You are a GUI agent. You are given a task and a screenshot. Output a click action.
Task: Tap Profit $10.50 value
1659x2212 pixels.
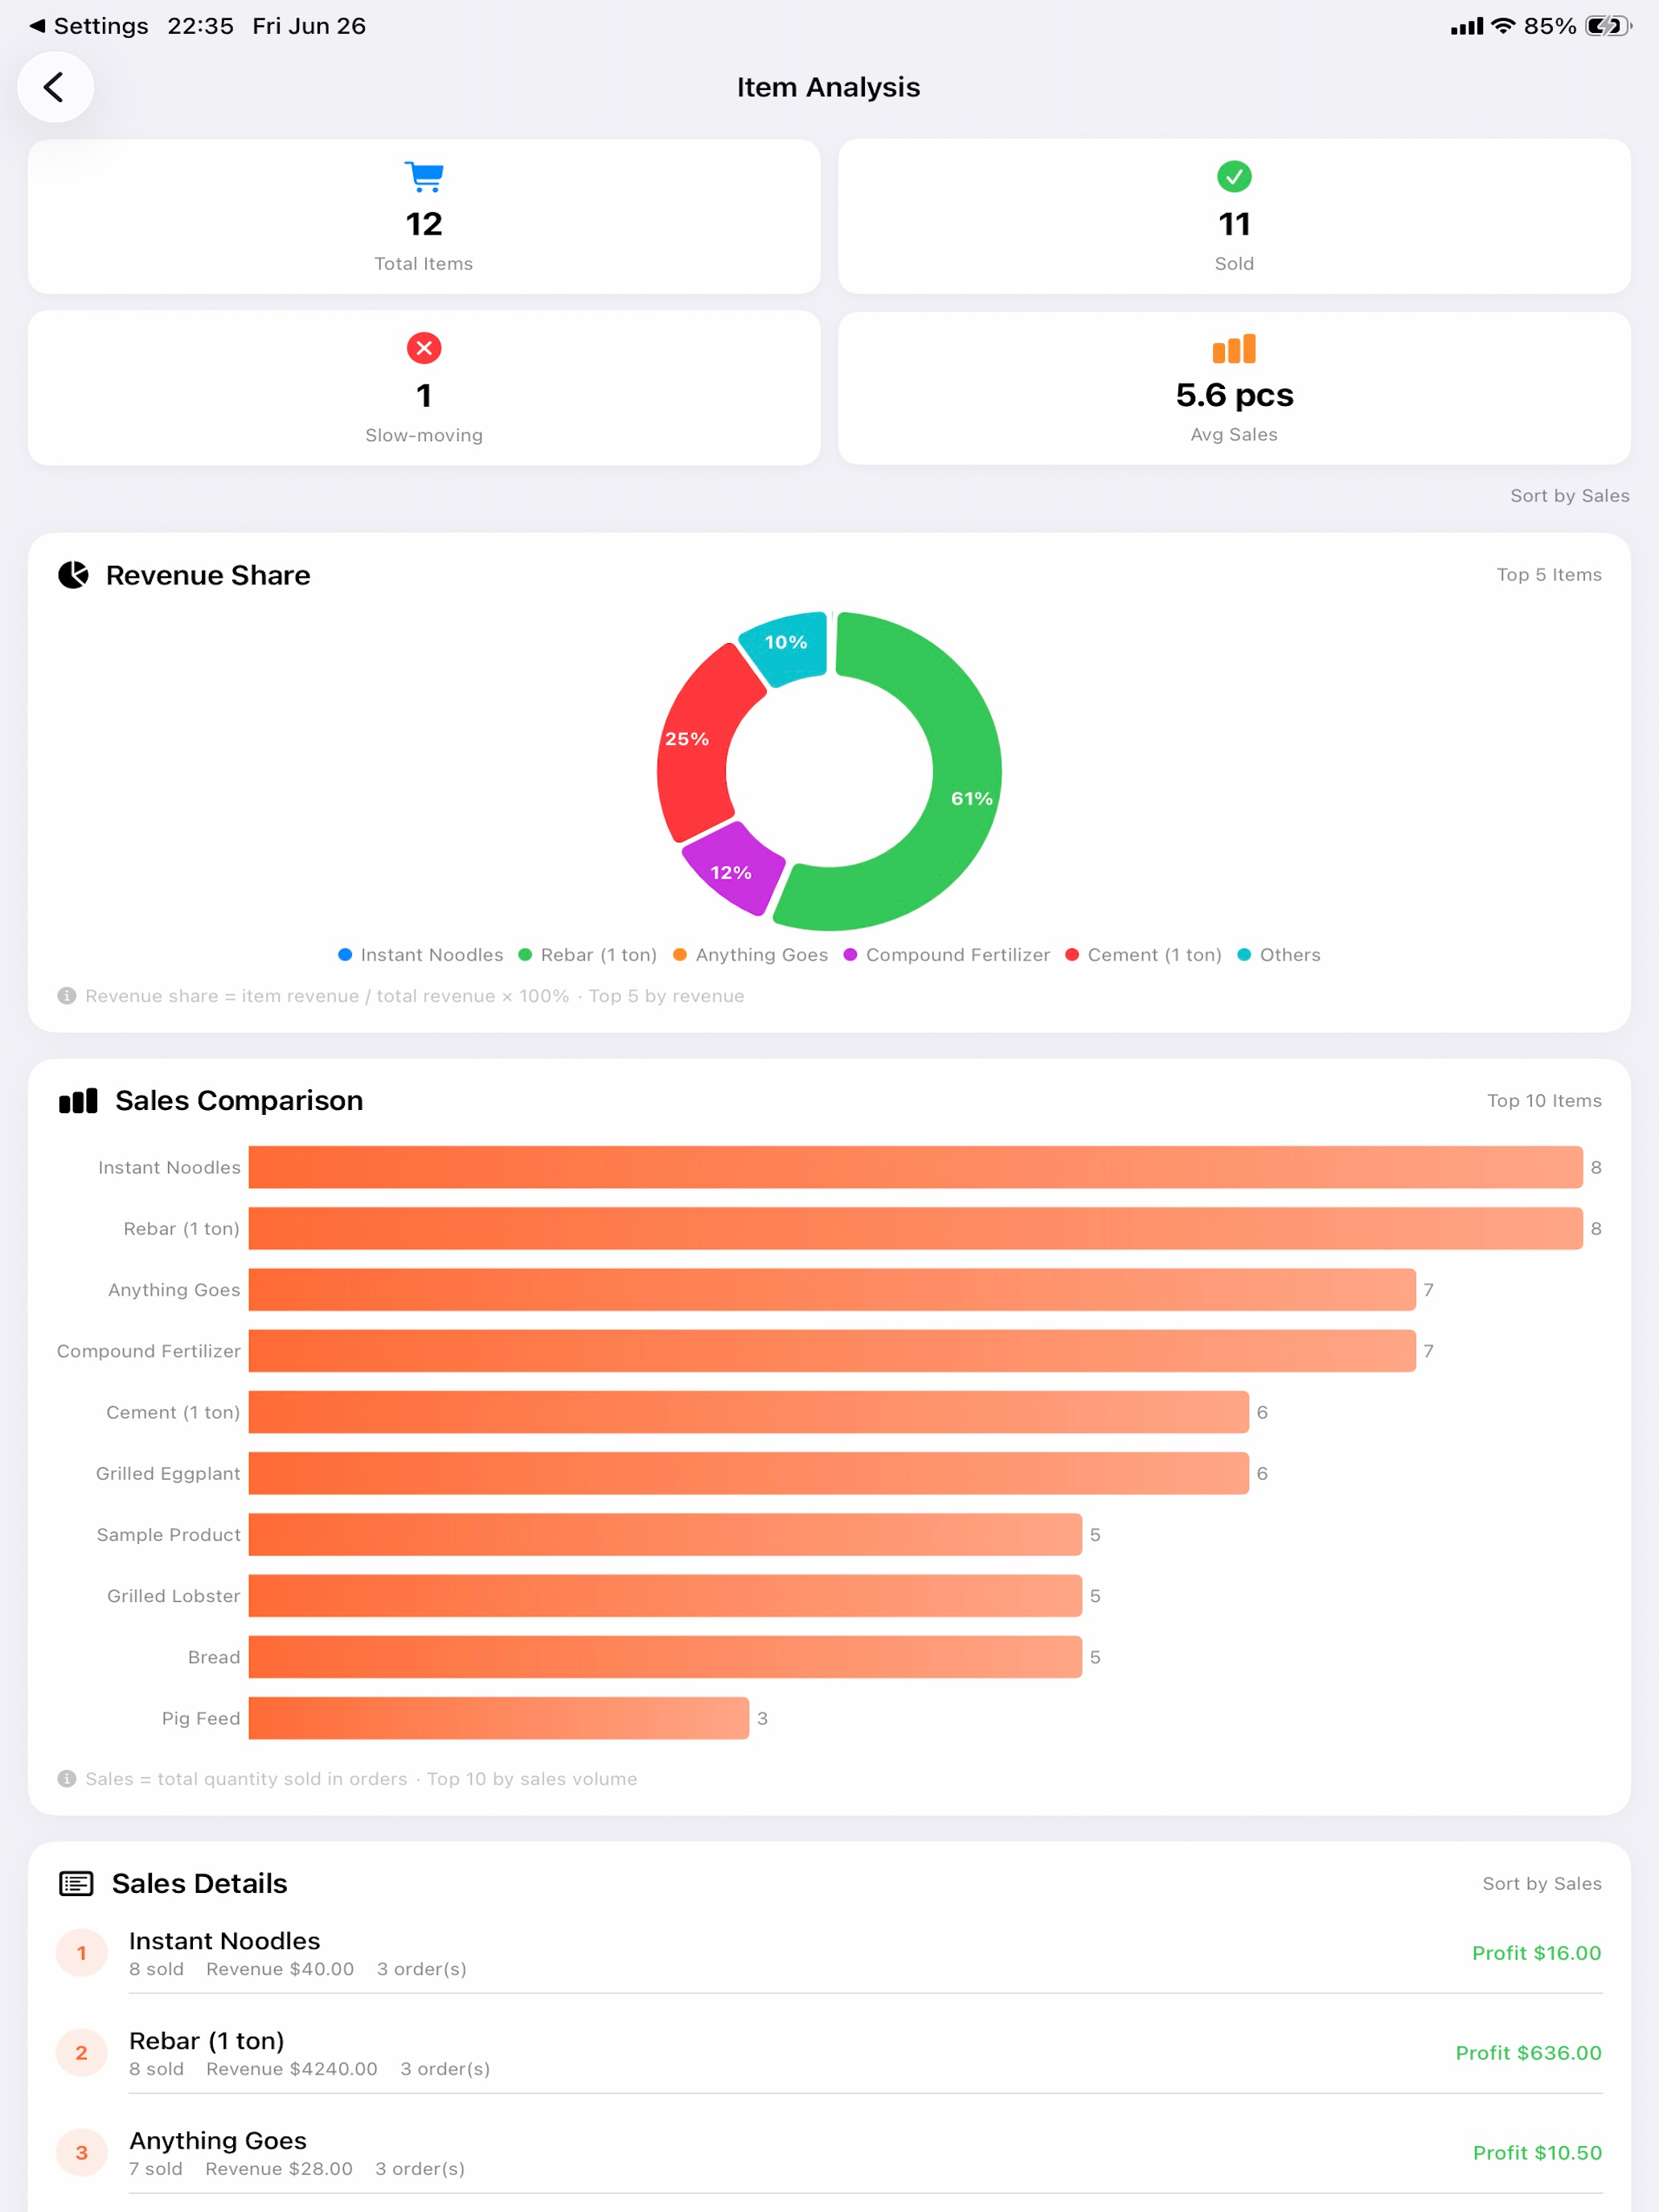1537,2153
